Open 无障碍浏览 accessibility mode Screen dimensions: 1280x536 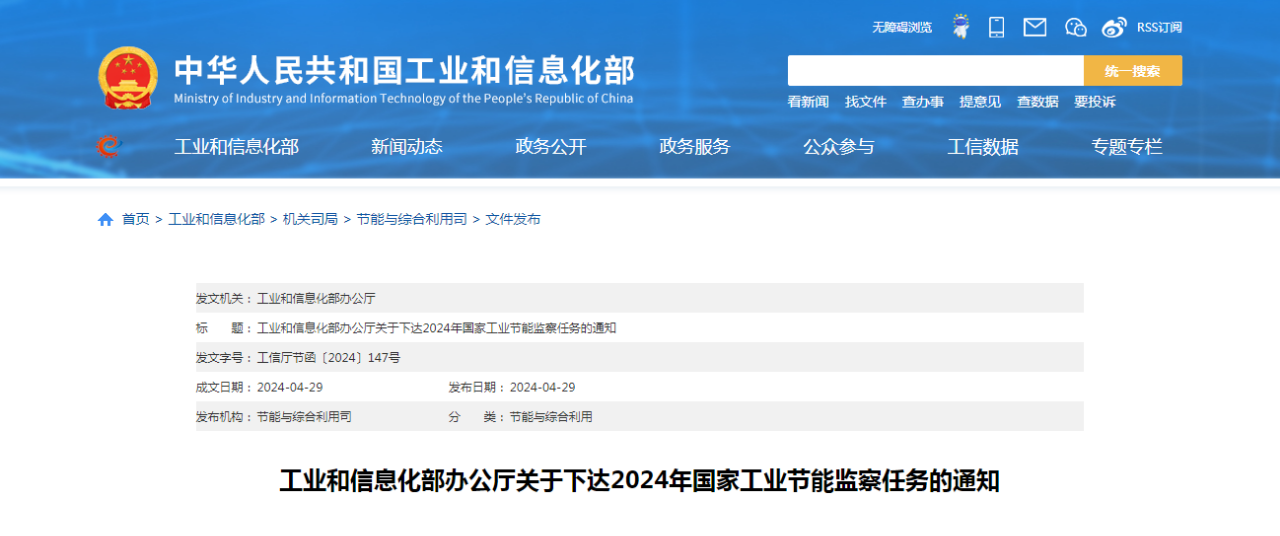[x=901, y=27]
